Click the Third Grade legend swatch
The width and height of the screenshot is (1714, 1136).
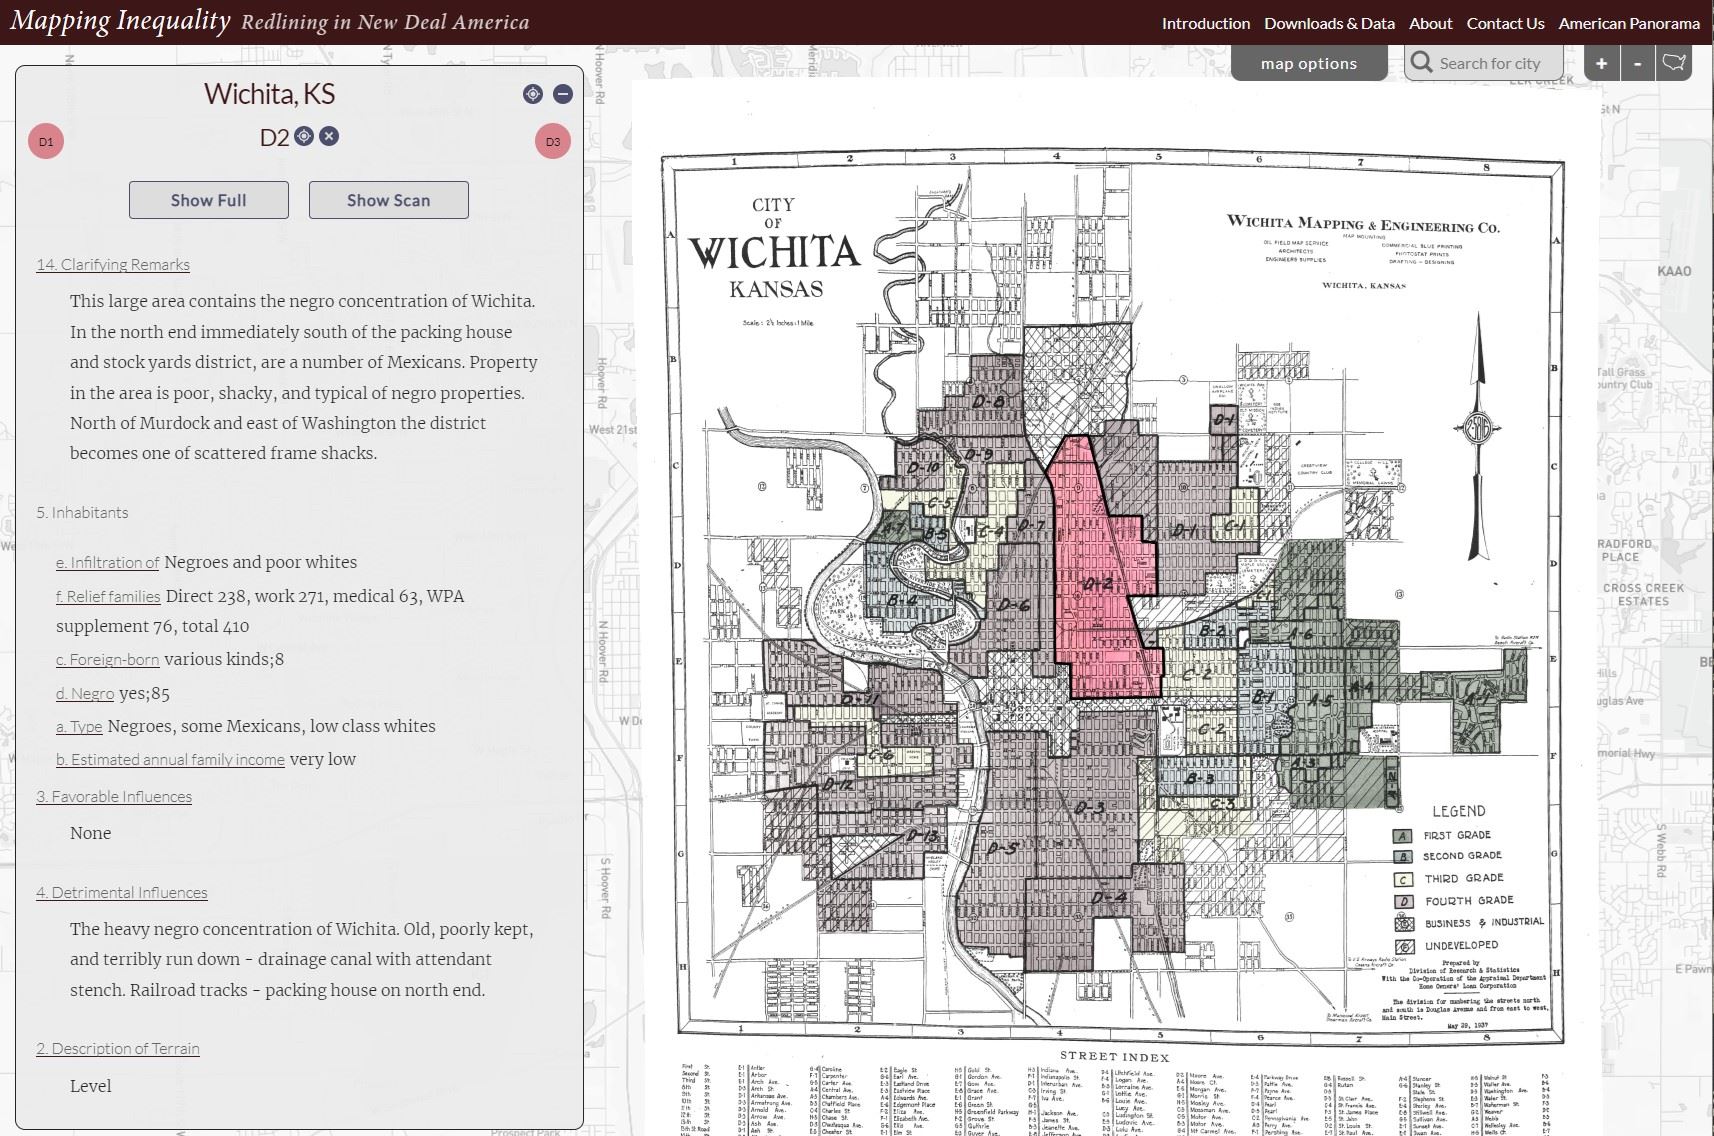point(1404,880)
